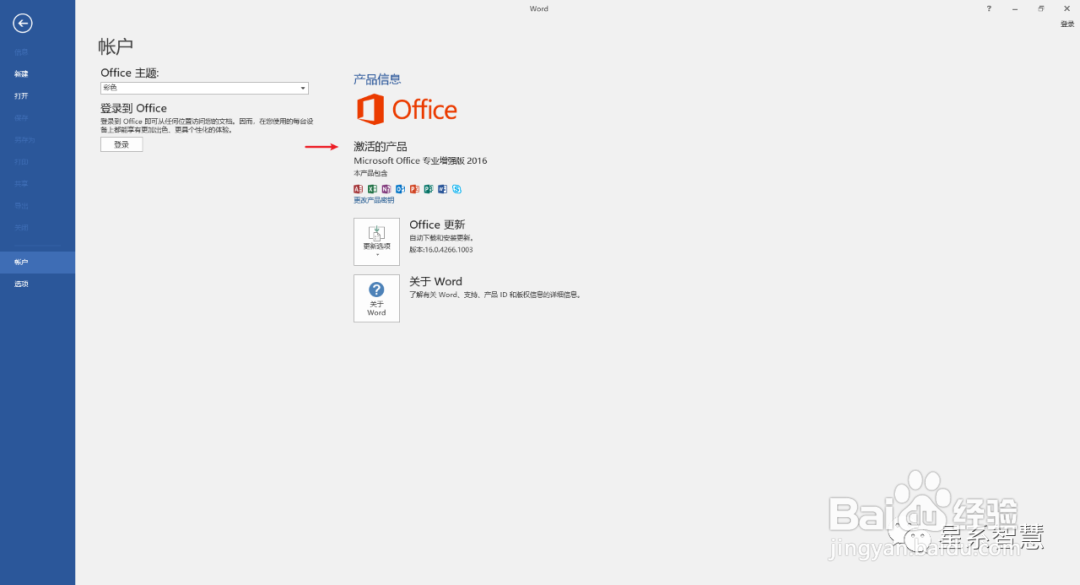
Task: Click the 登录 sign-in button
Action: pyautogui.click(x=121, y=145)
